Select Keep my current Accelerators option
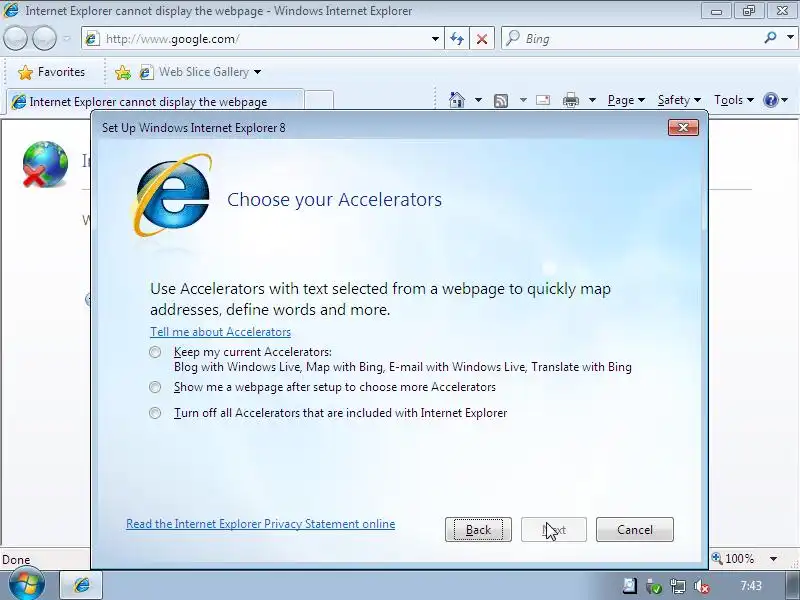This screenshot has width=800, height=600. (155, 352)
